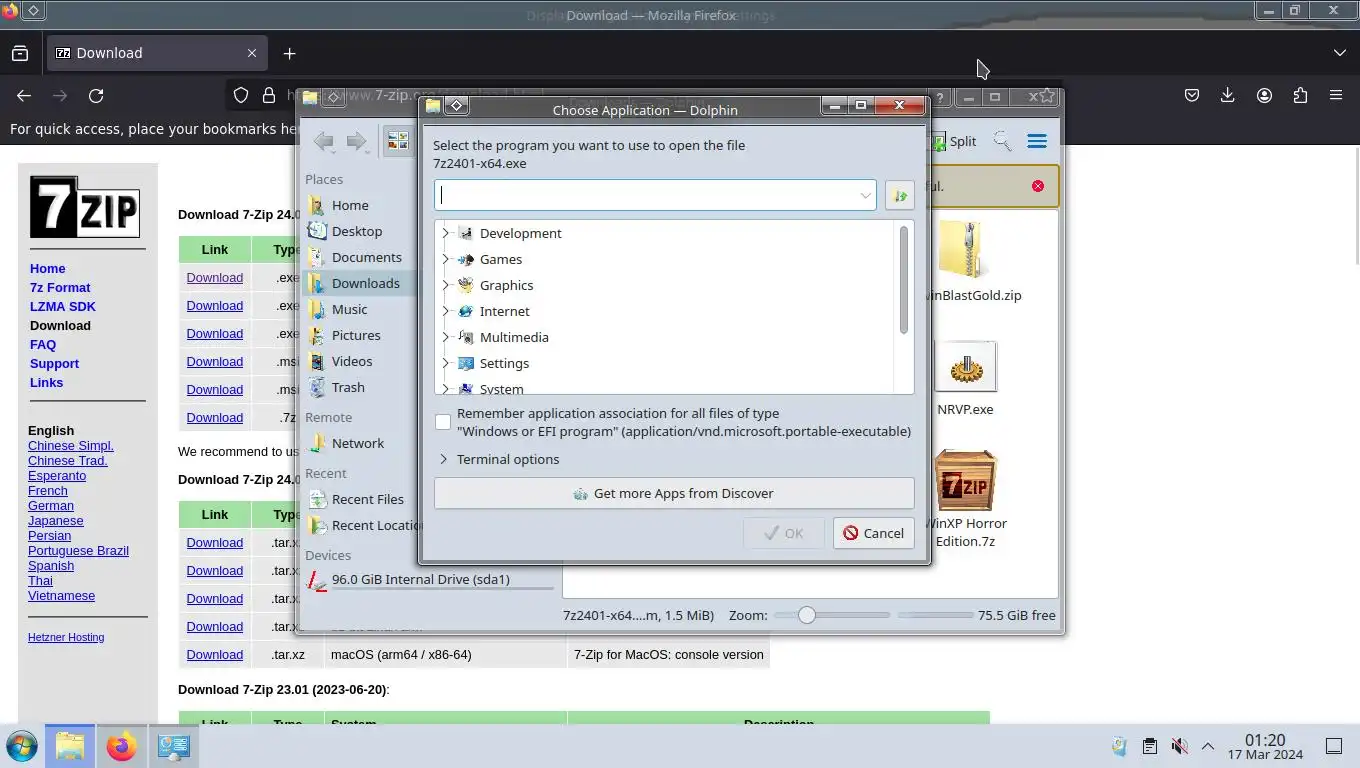This screenshot has height=768, width=1360.
Task: Open 7z Format link on 7-Zip page
Action: point(60,287)
